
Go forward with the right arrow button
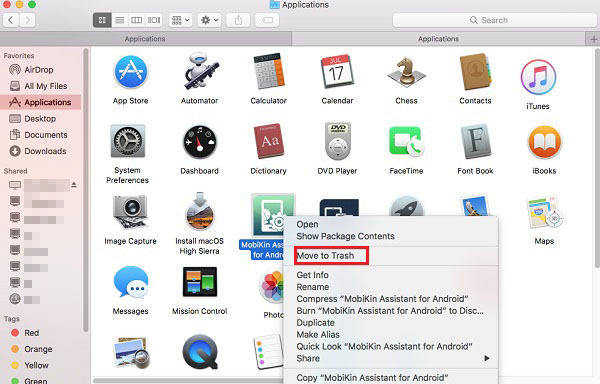(27, 20)
